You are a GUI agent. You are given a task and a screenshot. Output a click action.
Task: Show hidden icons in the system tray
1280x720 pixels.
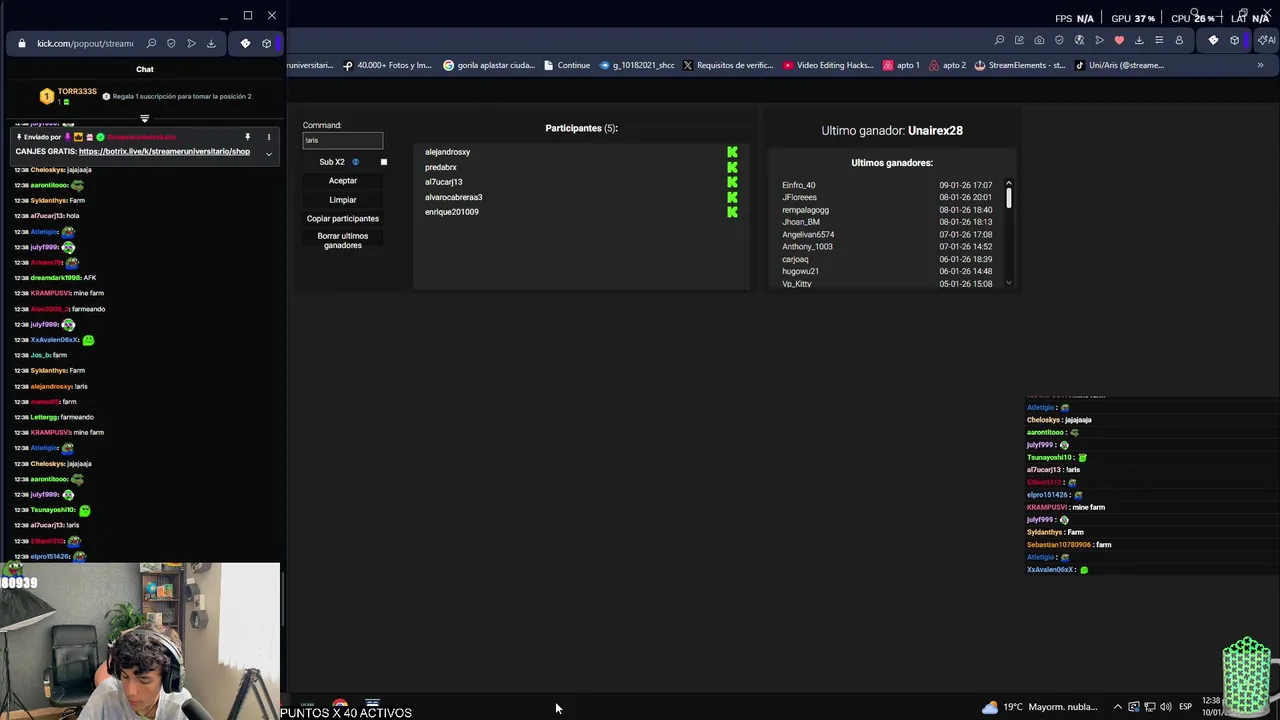1118,707
